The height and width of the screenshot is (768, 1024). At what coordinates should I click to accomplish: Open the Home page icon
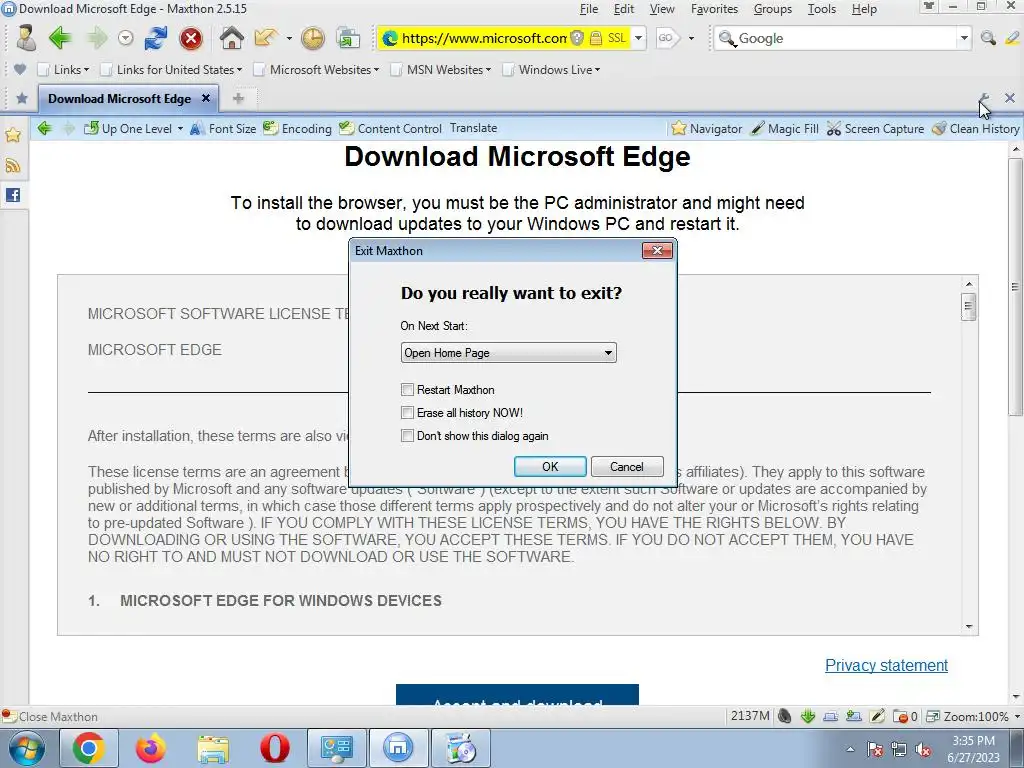(x=231, y=38)
